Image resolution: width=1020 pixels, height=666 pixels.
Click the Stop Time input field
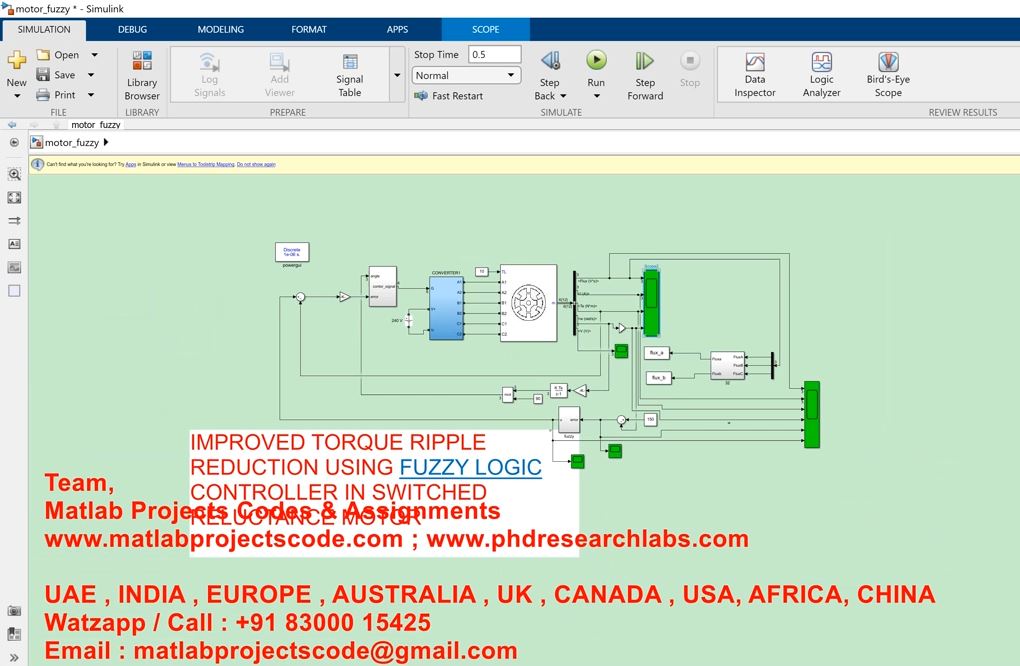coord(494,55)
